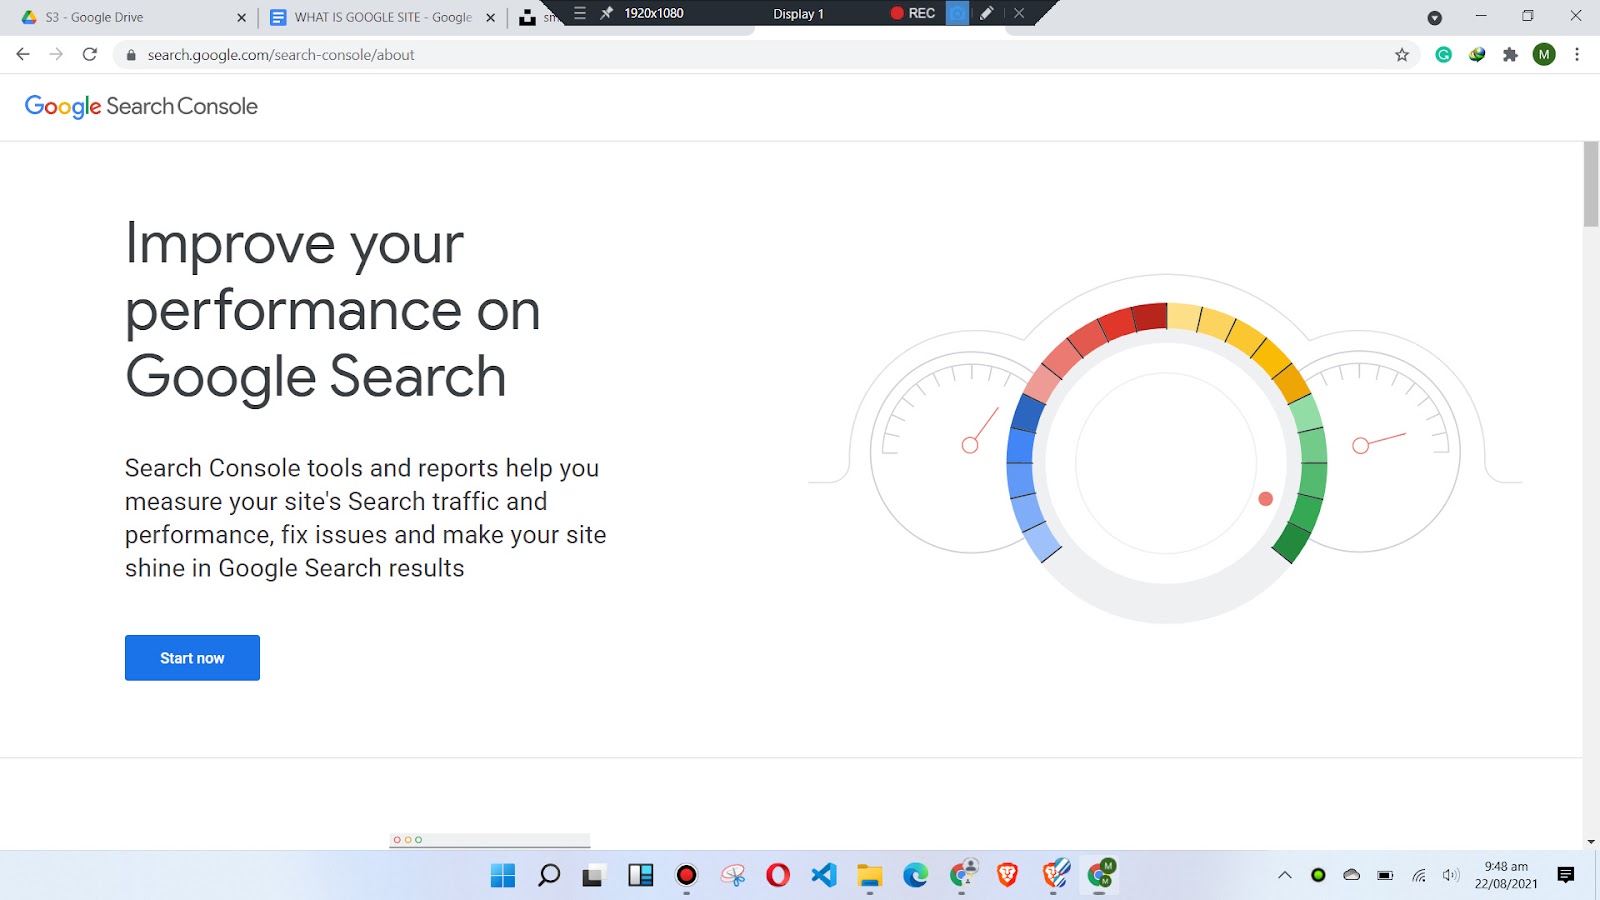Open the active Chrome window with M badge
The height and width of the screenshot is (900, 1600).
pos(1101,875)
